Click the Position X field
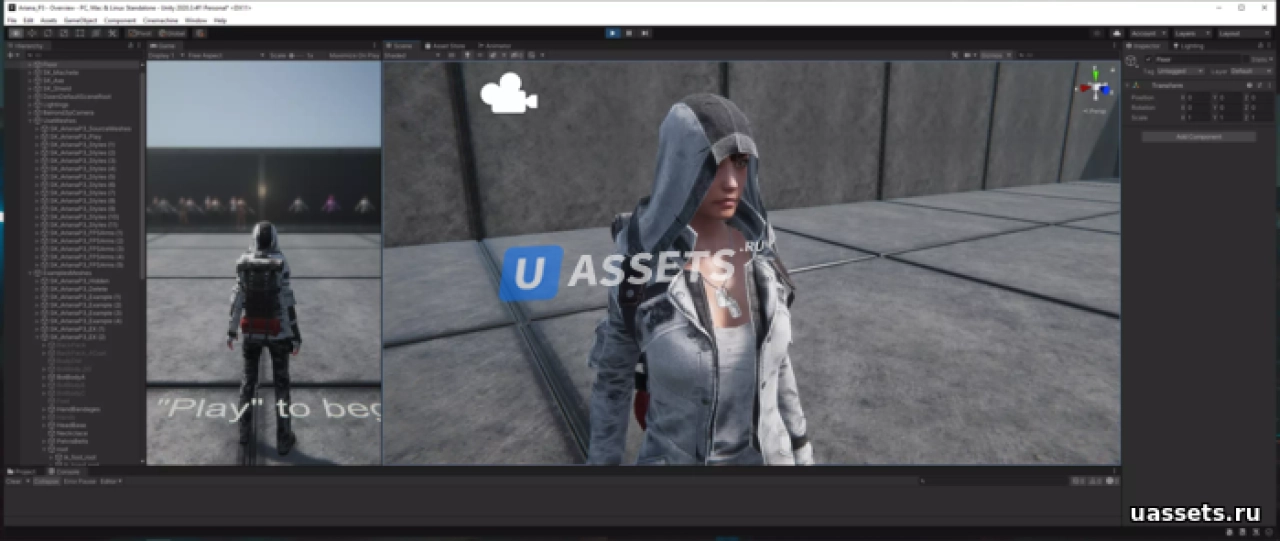 coord(1198,97)
